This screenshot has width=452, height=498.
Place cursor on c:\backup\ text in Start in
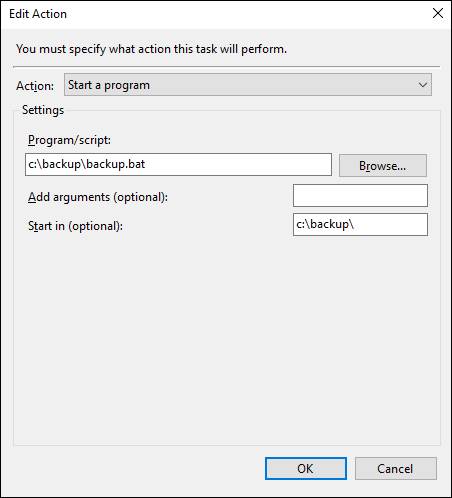pos(325,224)
